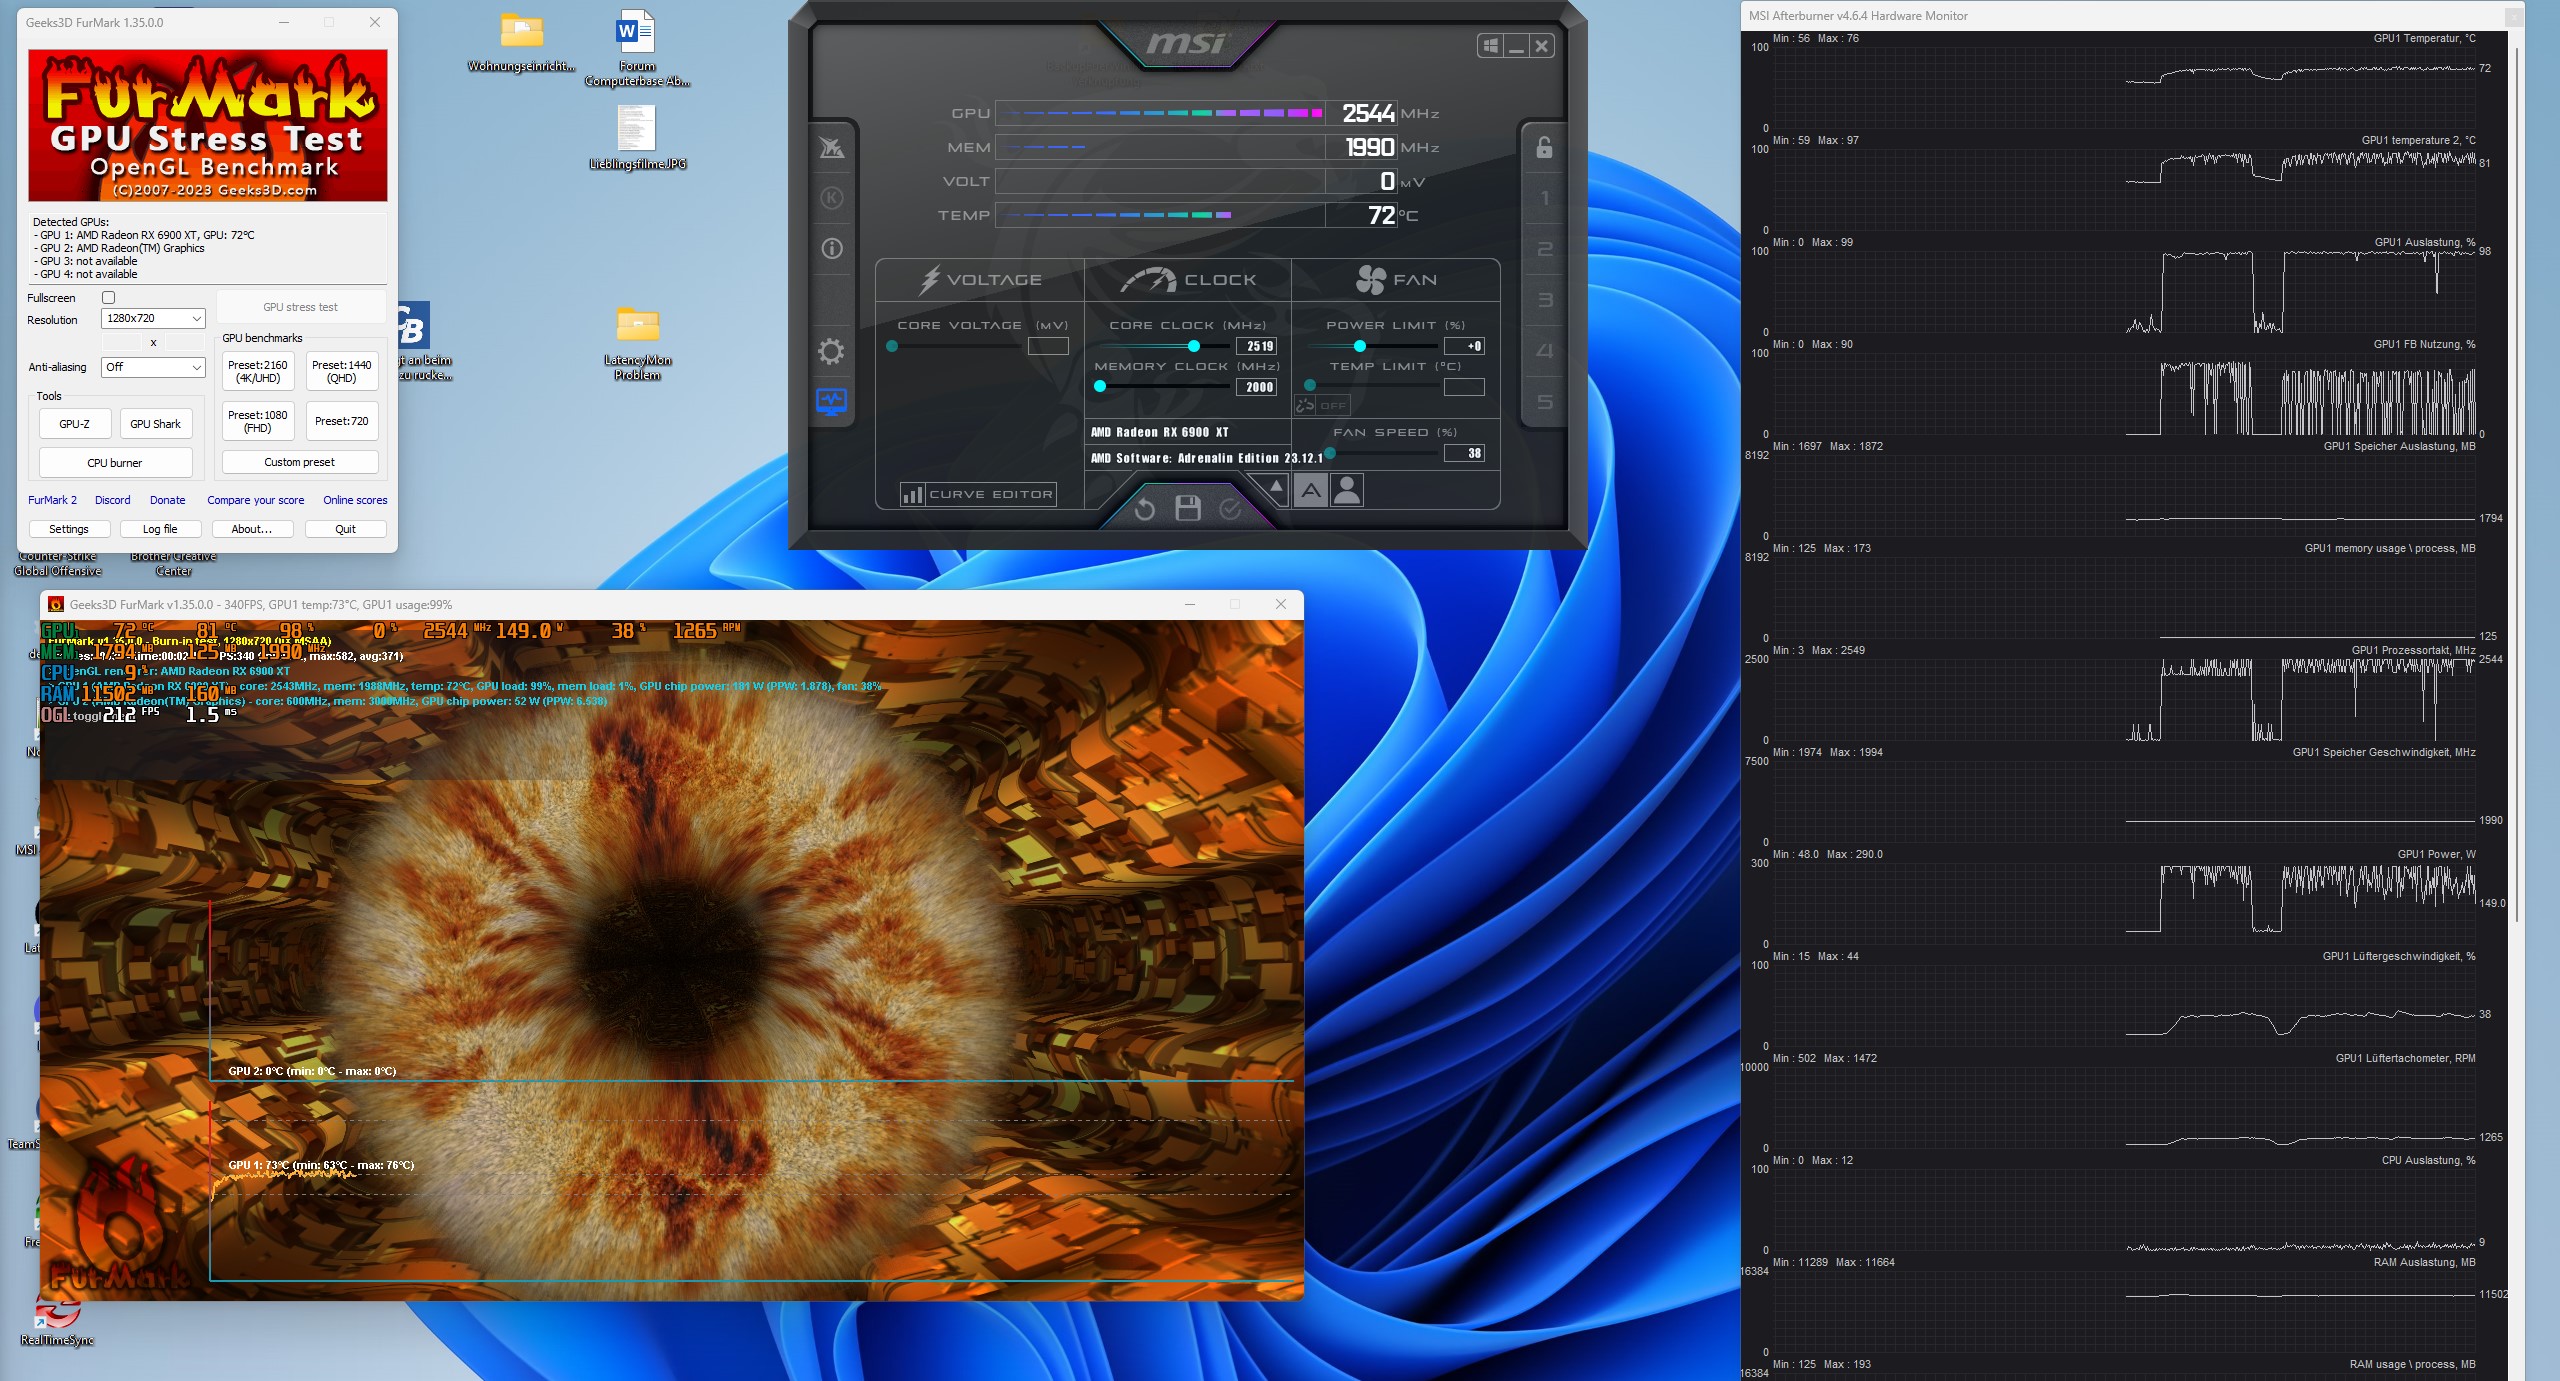The image size is (2560, 1381).
Task: Enable the FurMark Fullscreen checkbox
Action: [x=109, y=298]
